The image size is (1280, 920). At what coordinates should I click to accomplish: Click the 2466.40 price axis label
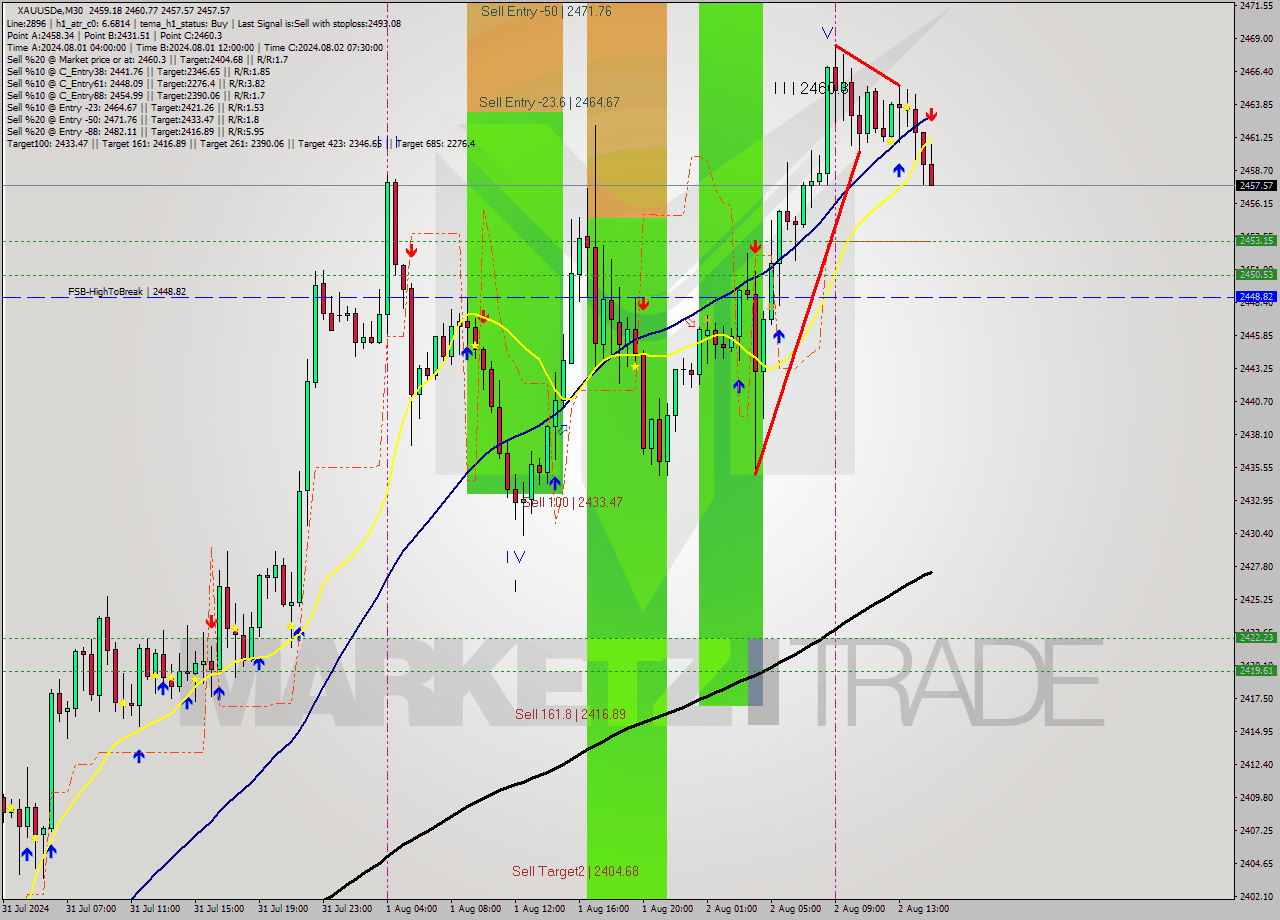[x=1256, y=71]
